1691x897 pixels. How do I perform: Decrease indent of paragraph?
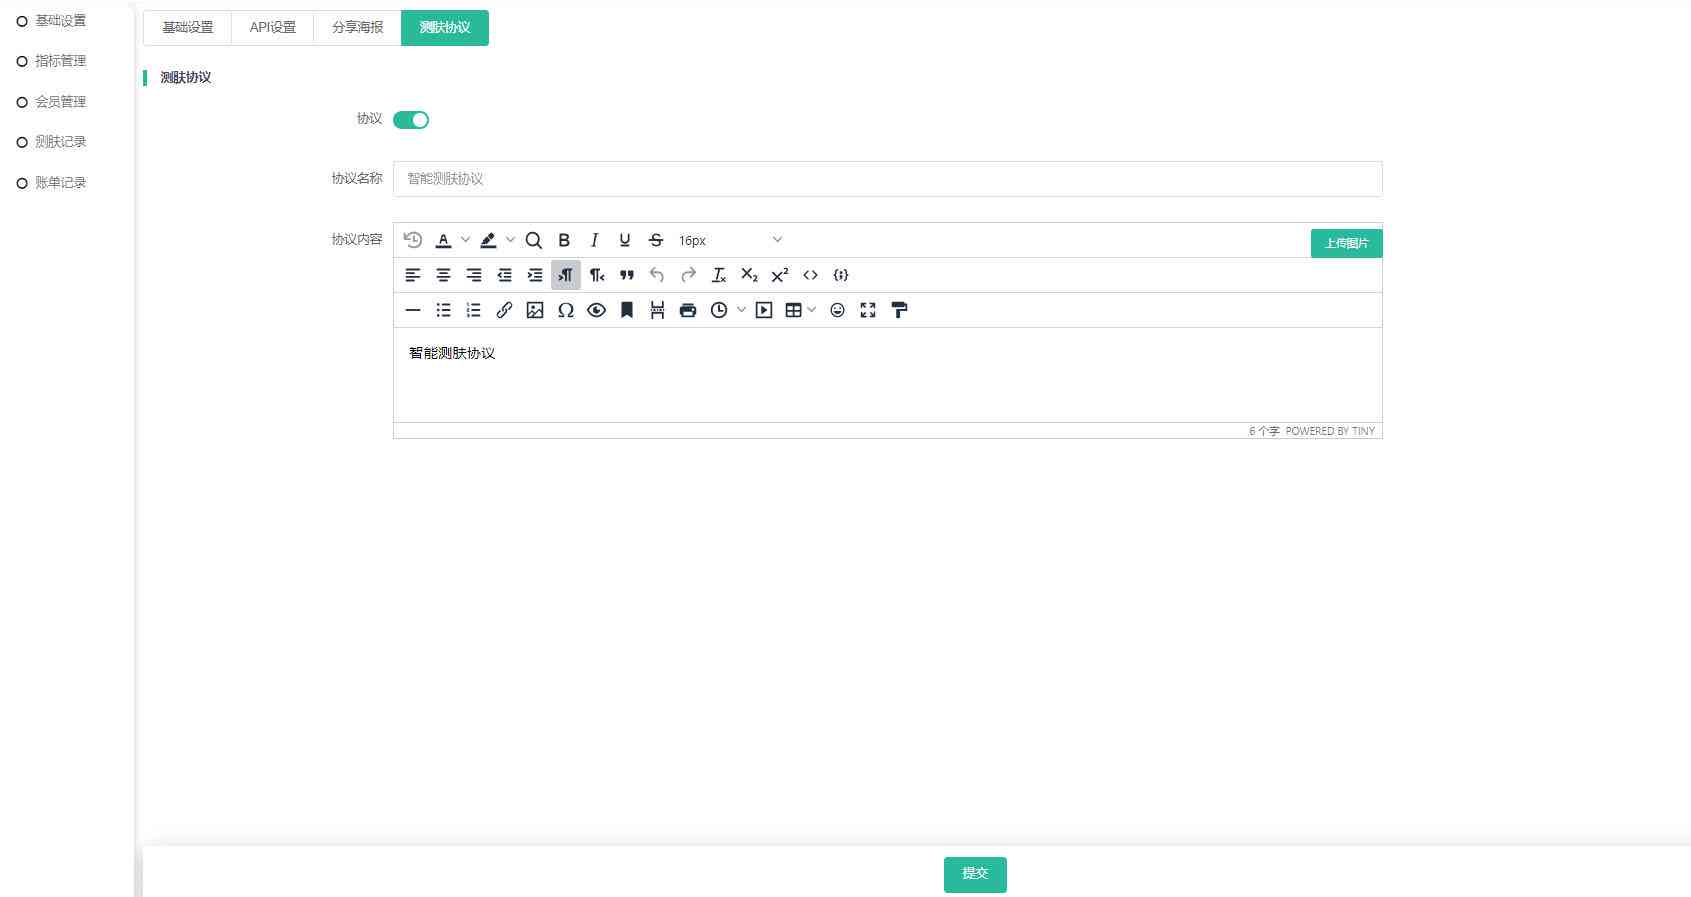point(505,275)
